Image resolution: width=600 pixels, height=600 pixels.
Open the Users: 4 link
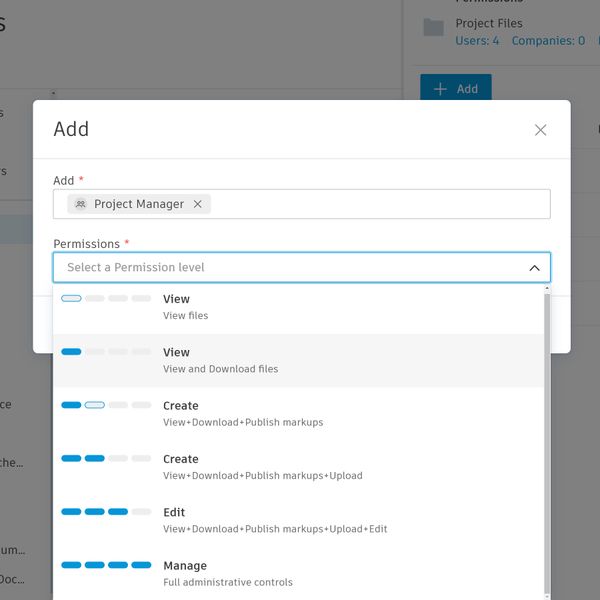click(477, 41)
